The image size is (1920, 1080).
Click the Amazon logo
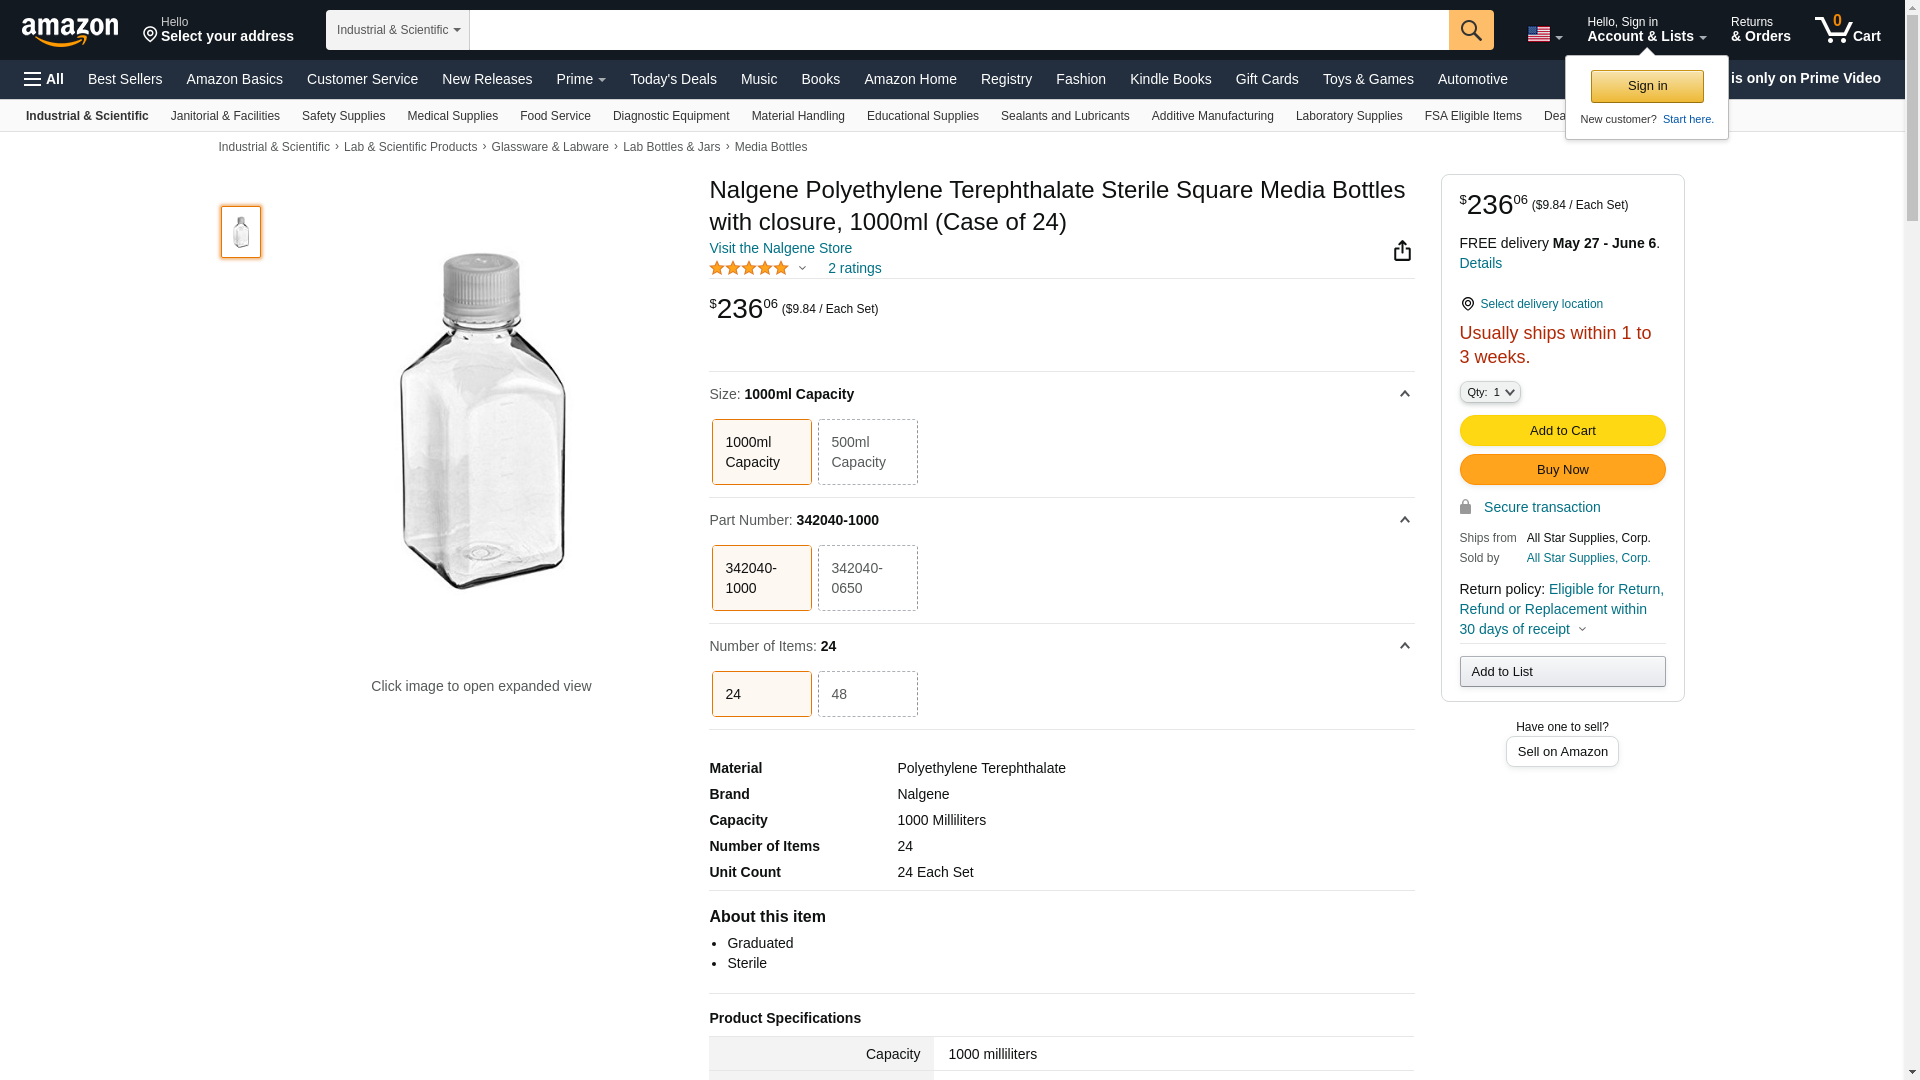click(70, 31)
